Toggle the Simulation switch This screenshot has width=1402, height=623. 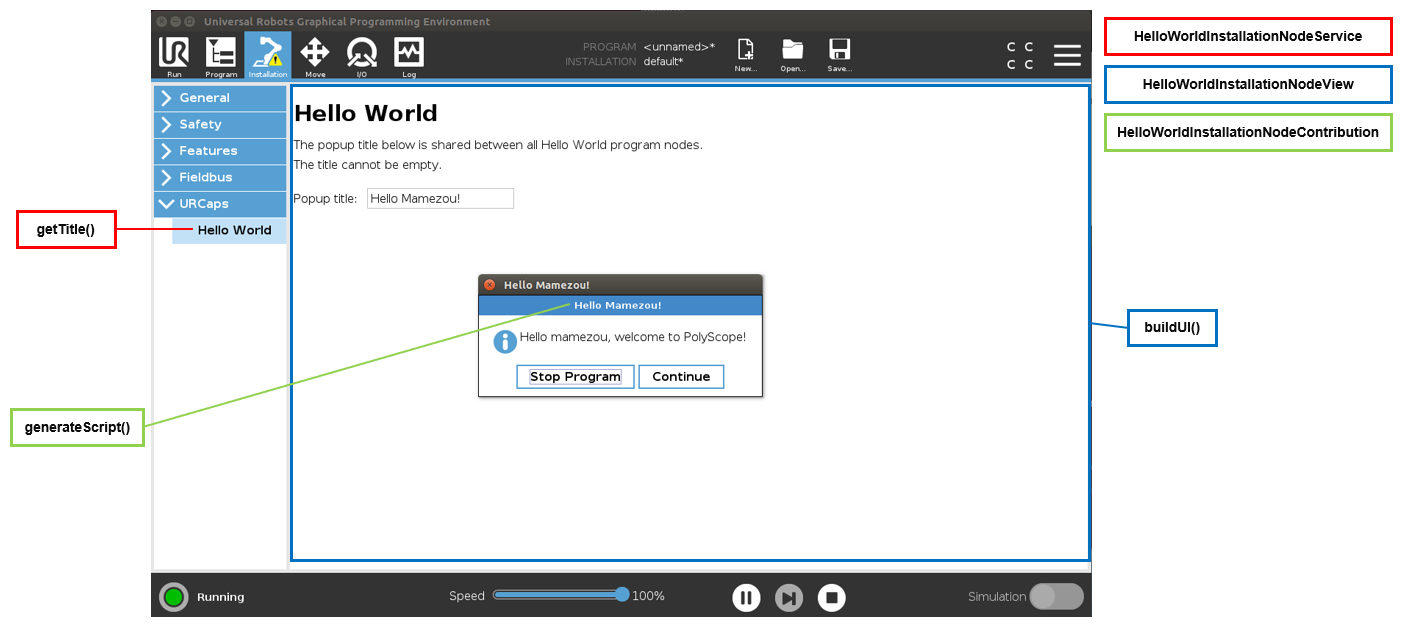click(x=1056, y=596)
